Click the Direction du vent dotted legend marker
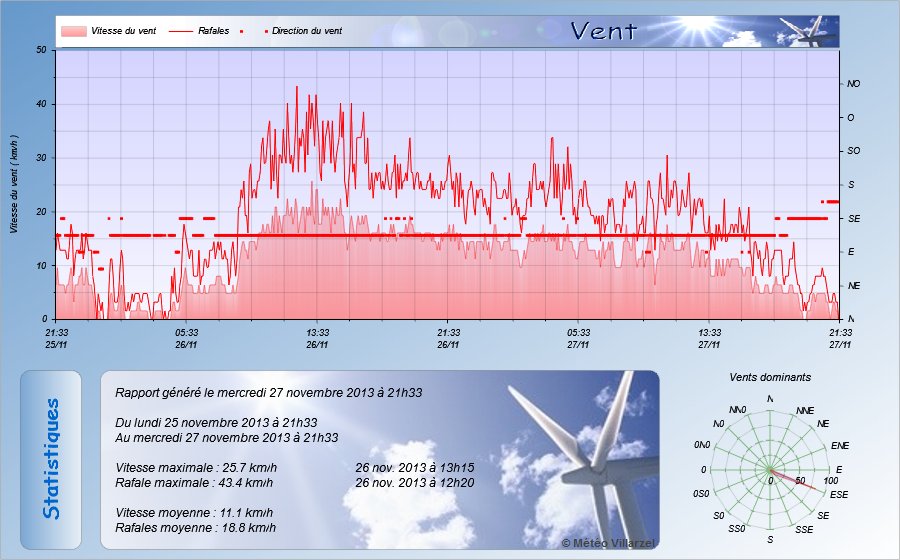The width and height of the screenshot is (900, 560). [x=267, y=31]
